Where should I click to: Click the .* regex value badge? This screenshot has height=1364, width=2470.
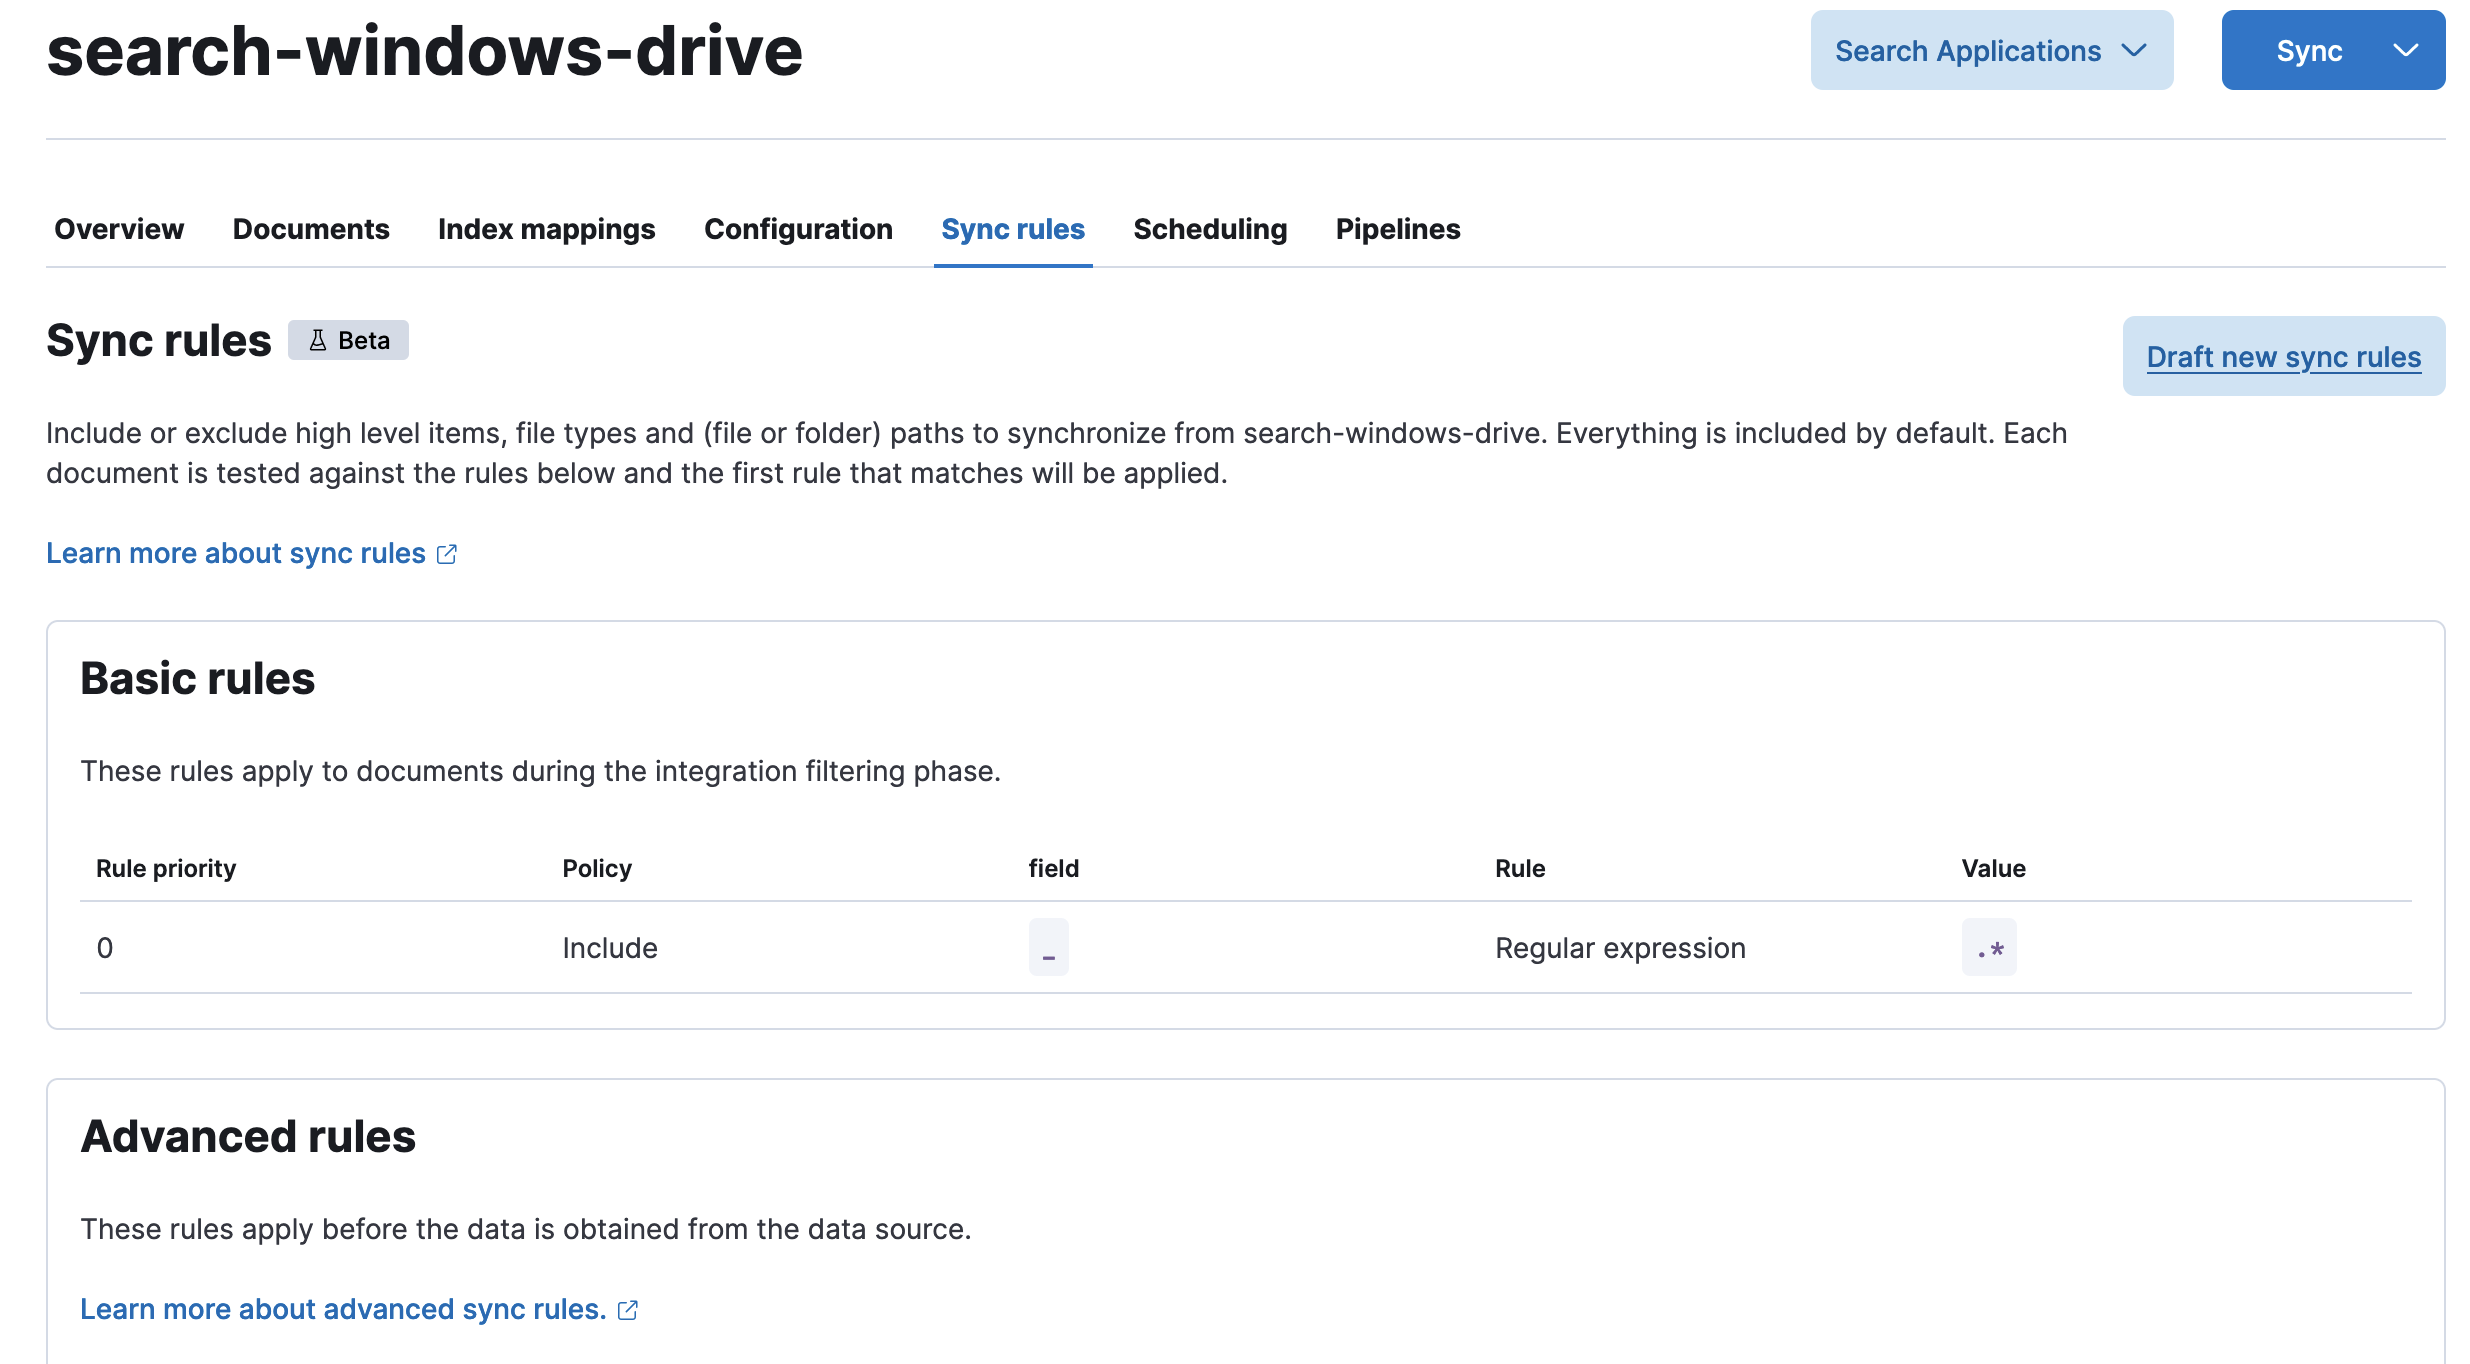[1988, 947]
